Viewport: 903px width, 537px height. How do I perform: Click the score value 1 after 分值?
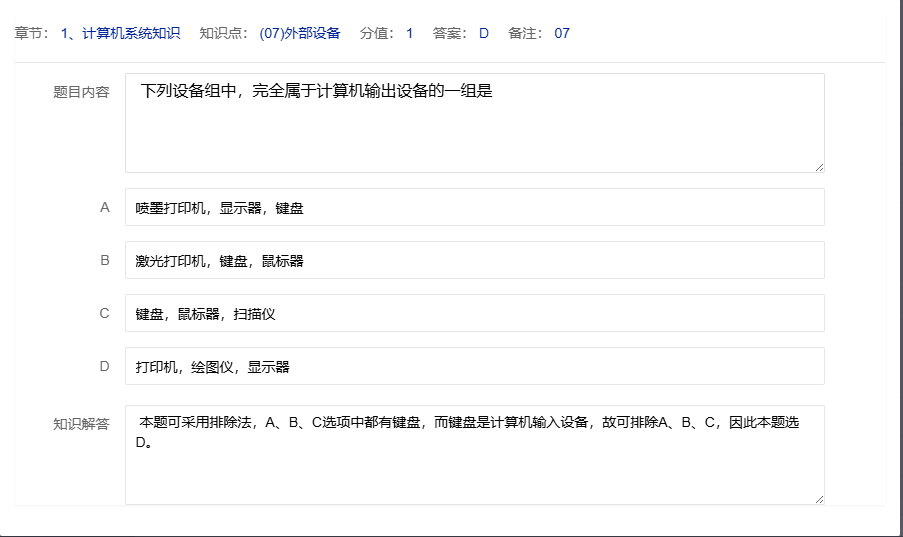tap(410, 33)
